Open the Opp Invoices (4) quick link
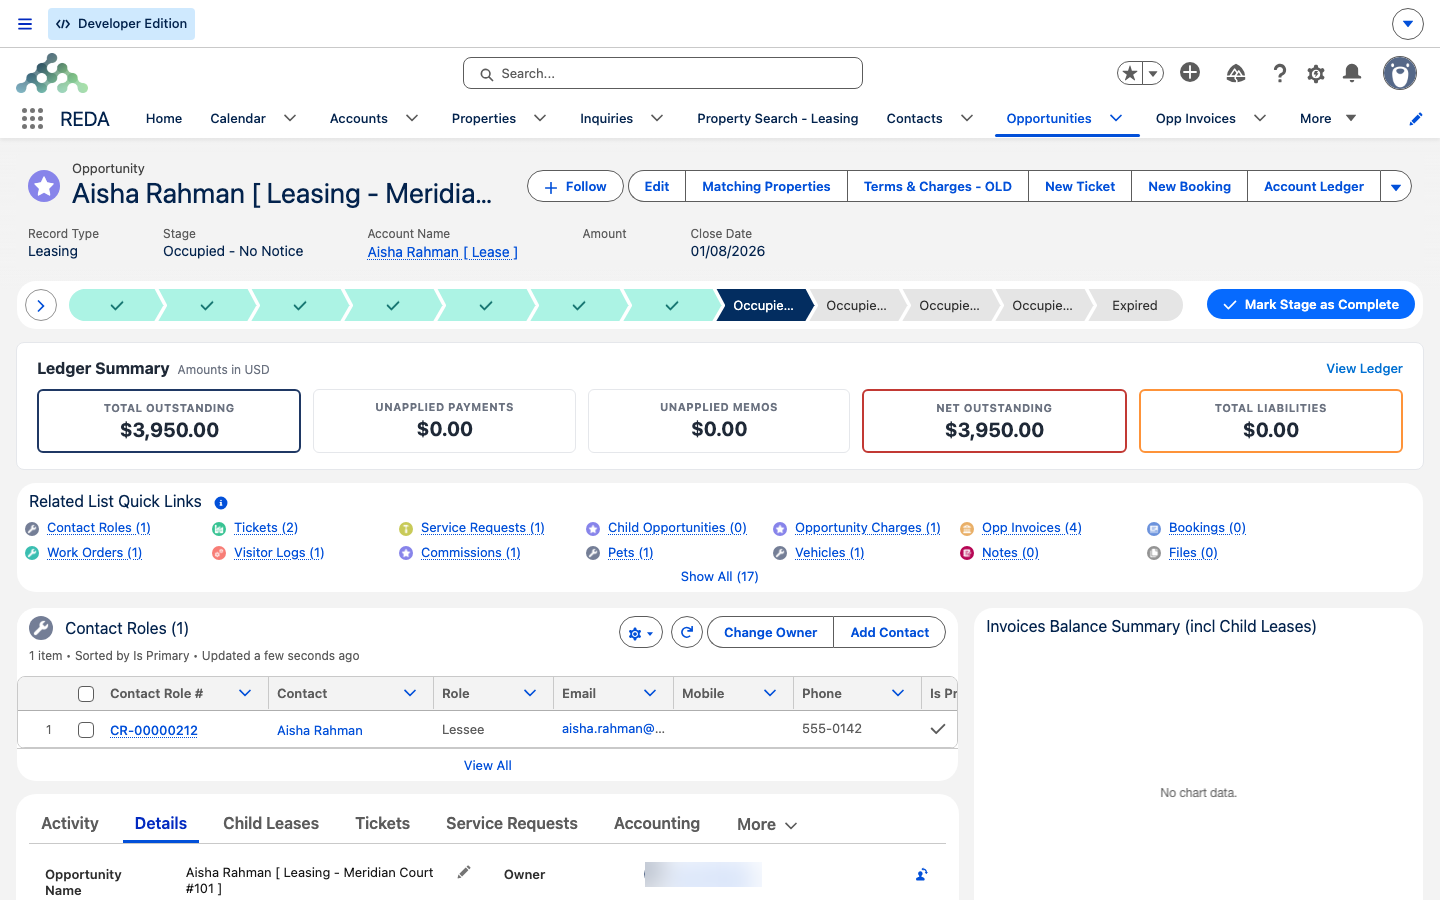The height and width of the screenshot is (900, 1440). (1032, 527)
